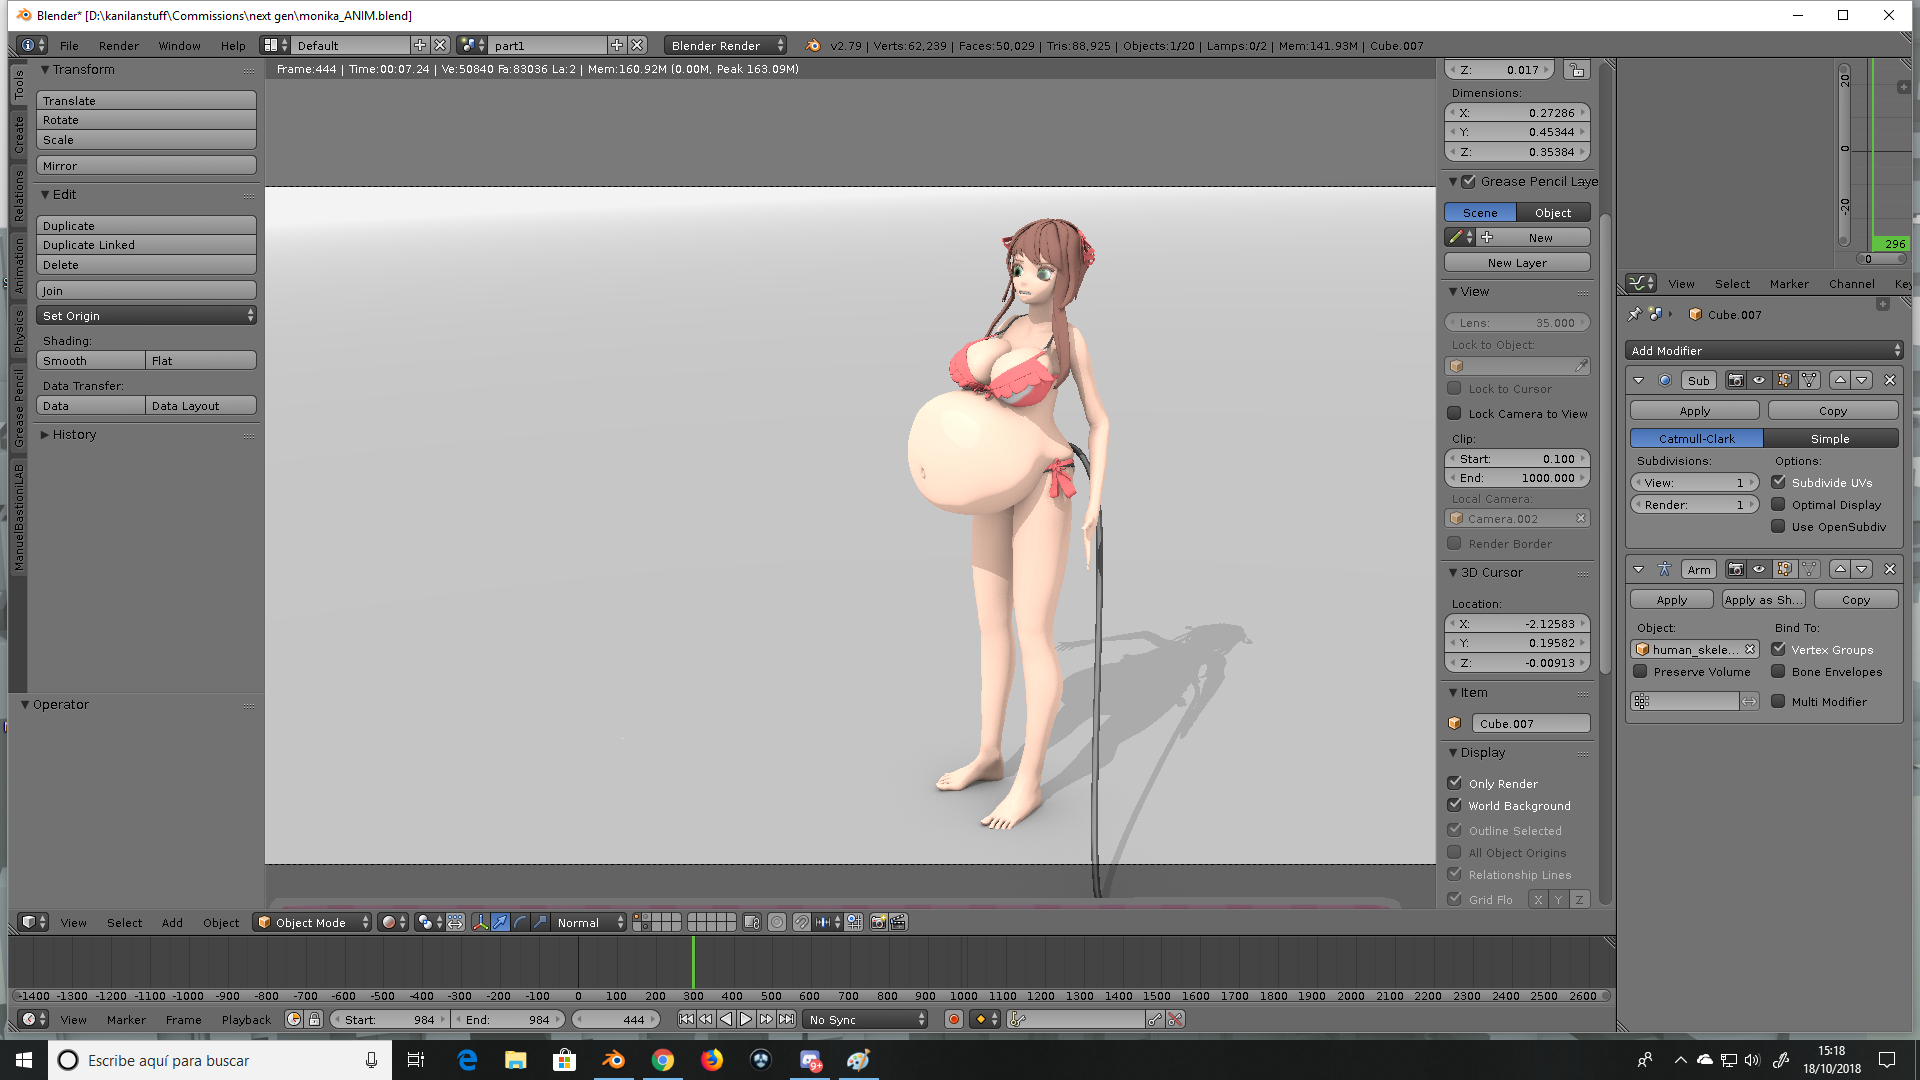This screenshot has width=1920, height=1080.
Task: Click the insert keyframes key icon
Action: [1155, 1019]
